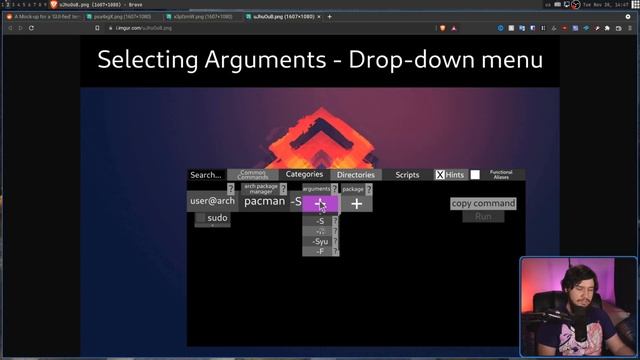Switch to the Categories tab
This screenshot has width=640, height=360.
[304, 174]
